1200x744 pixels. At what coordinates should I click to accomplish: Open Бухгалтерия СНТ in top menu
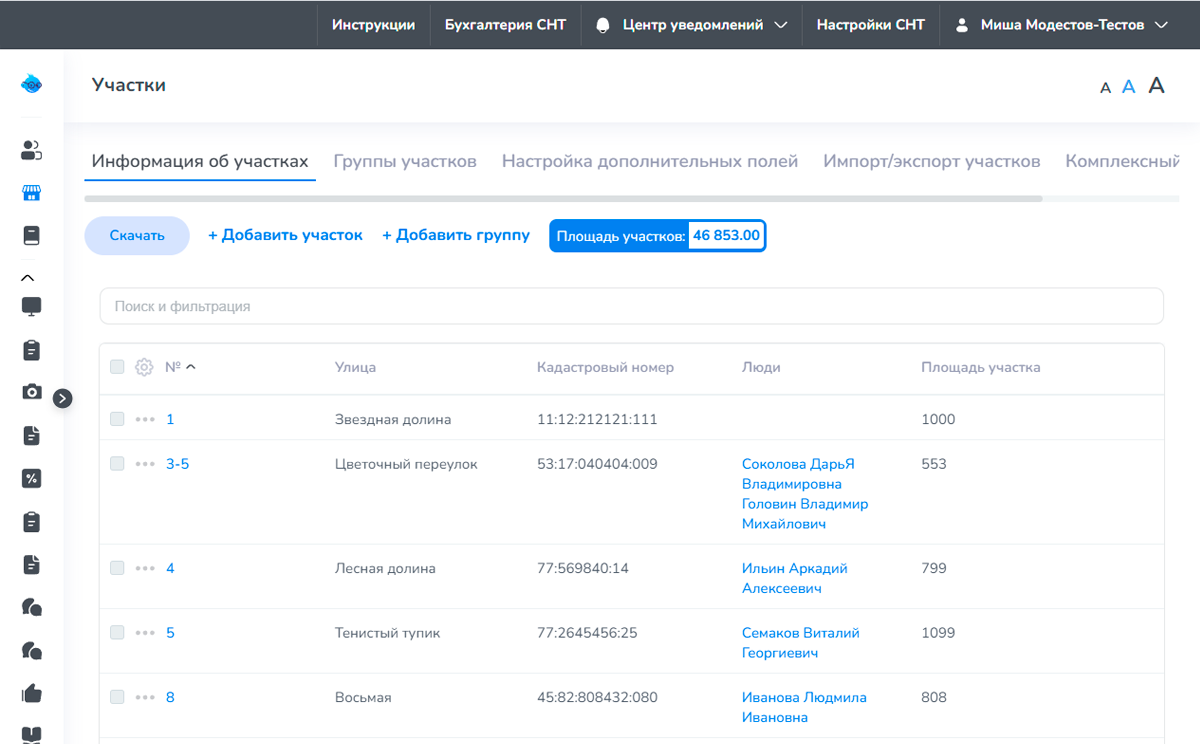pyautogui.click(x=505, y=25)
